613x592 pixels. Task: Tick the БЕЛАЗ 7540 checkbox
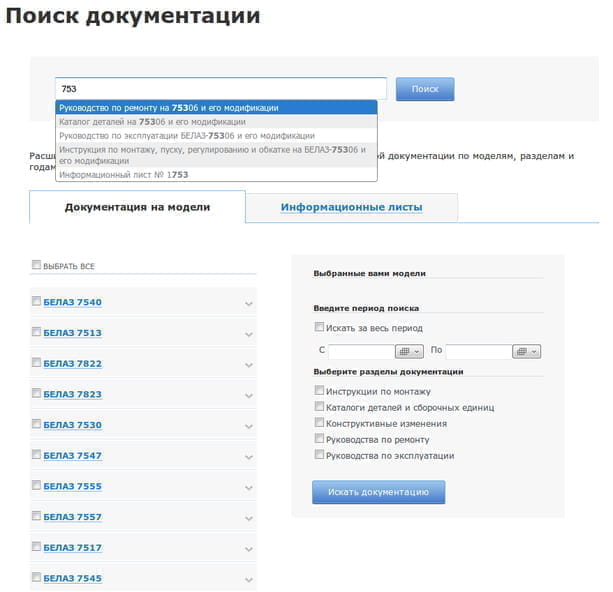pos(36,301)
